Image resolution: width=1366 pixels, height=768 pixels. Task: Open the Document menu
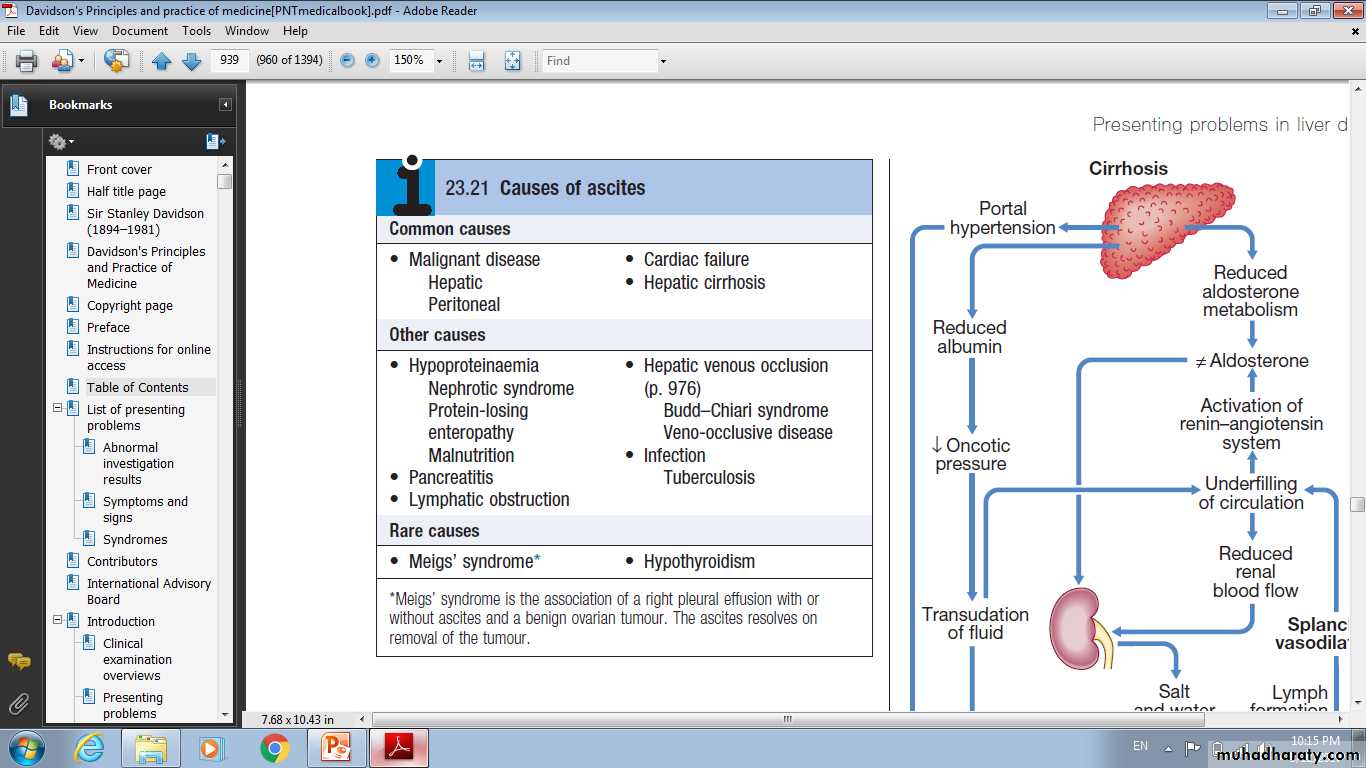[140, 31]
